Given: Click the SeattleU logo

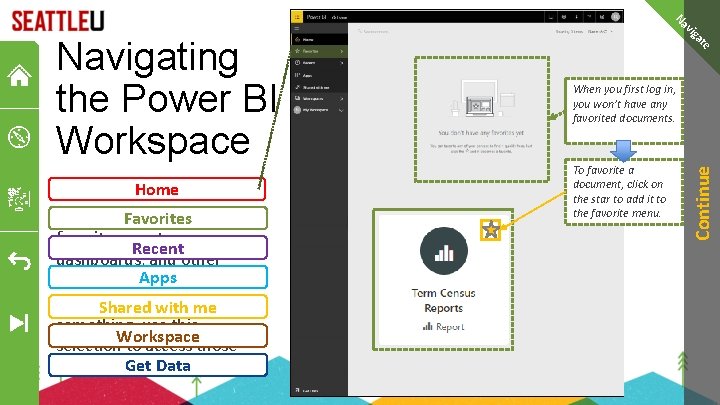Looking at the screenshot, I should pos(58,21).
